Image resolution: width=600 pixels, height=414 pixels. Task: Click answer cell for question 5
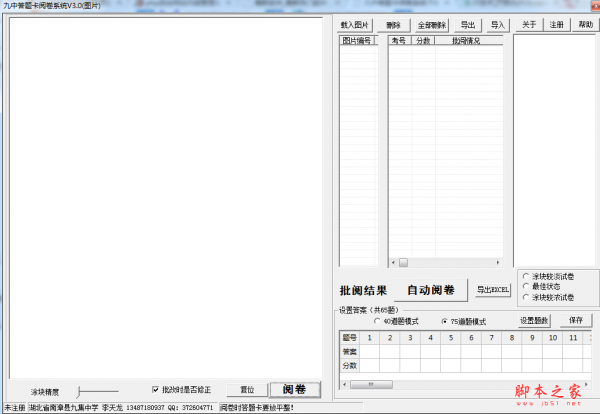click(451, 352)
